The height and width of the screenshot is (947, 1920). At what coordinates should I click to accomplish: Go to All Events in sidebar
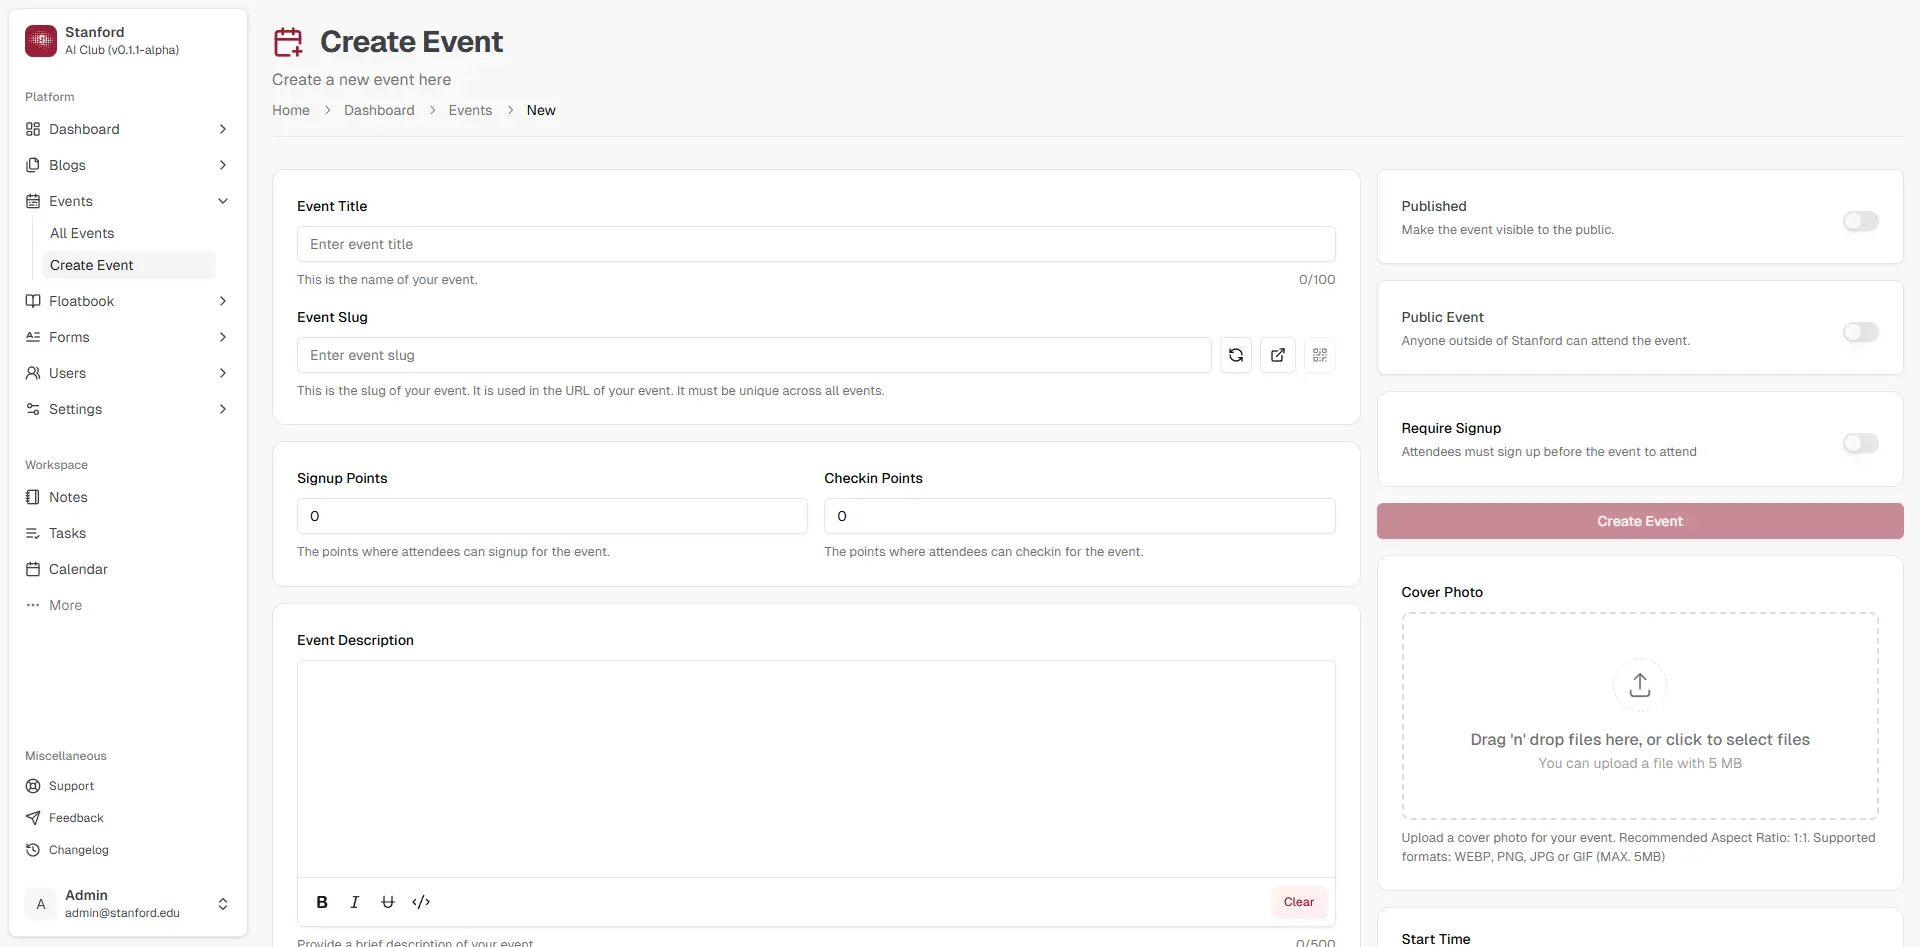coord(82,233)
